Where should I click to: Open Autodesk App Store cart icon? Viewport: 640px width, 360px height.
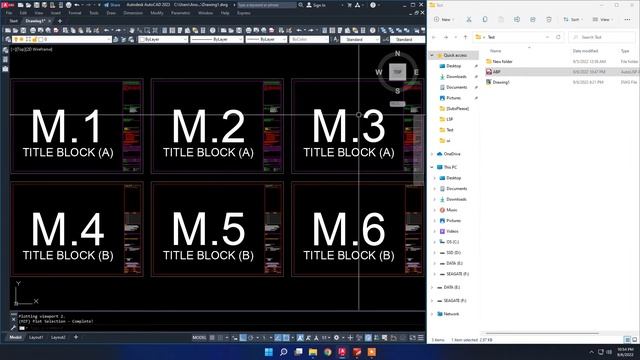349,5
